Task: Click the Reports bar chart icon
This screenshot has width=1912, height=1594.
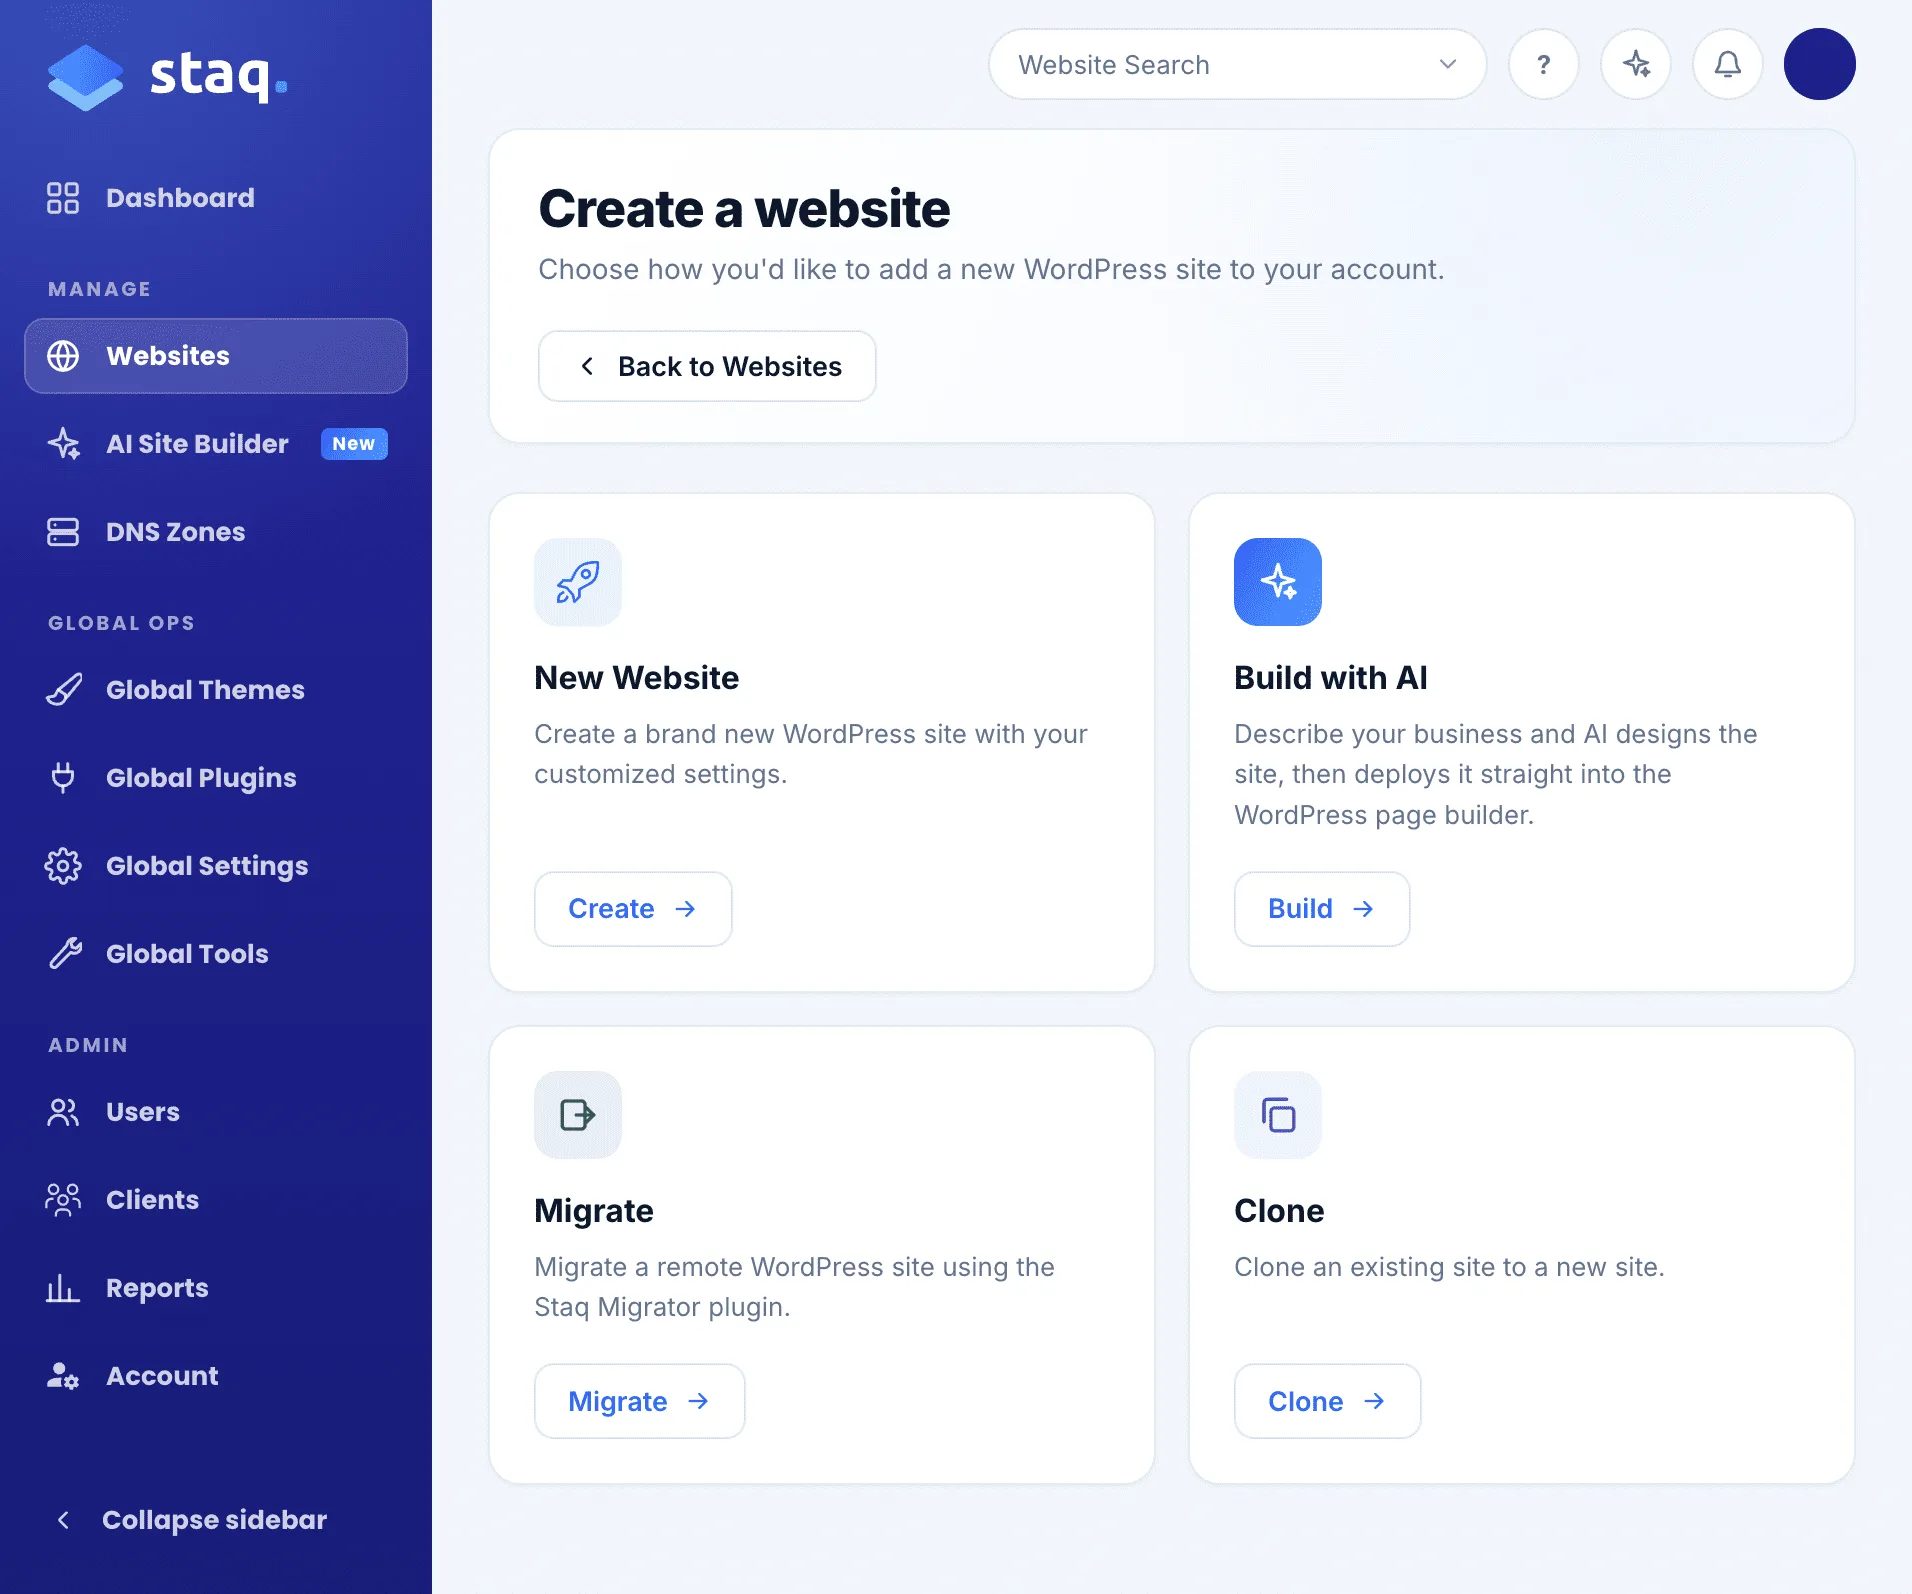Action: point(63,1288)
